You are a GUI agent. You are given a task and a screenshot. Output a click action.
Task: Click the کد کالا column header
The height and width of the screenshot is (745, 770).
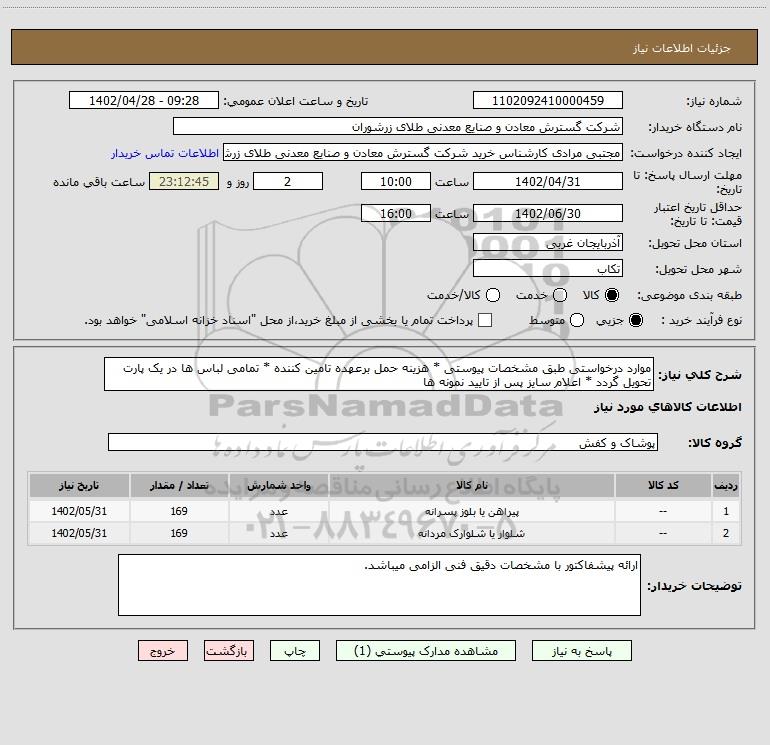point(663,485)
